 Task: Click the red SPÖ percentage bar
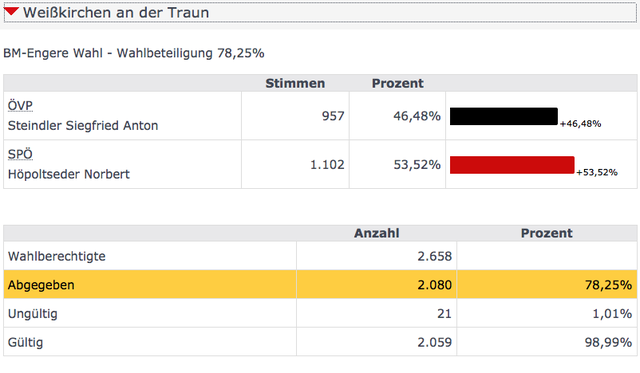click(512, 165)
